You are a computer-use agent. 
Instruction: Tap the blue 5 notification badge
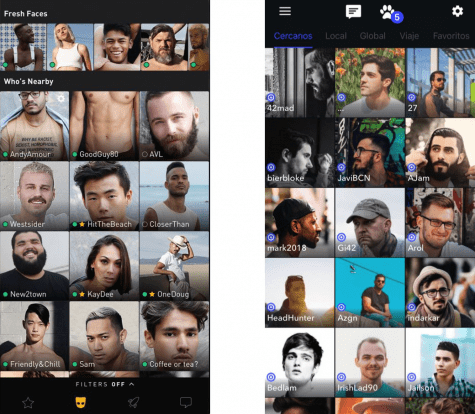point(397,17)
